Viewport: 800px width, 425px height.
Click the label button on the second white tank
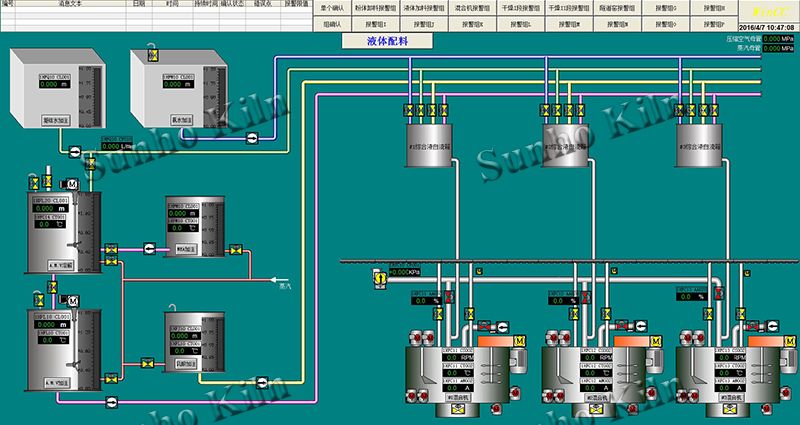click(181, 120)
